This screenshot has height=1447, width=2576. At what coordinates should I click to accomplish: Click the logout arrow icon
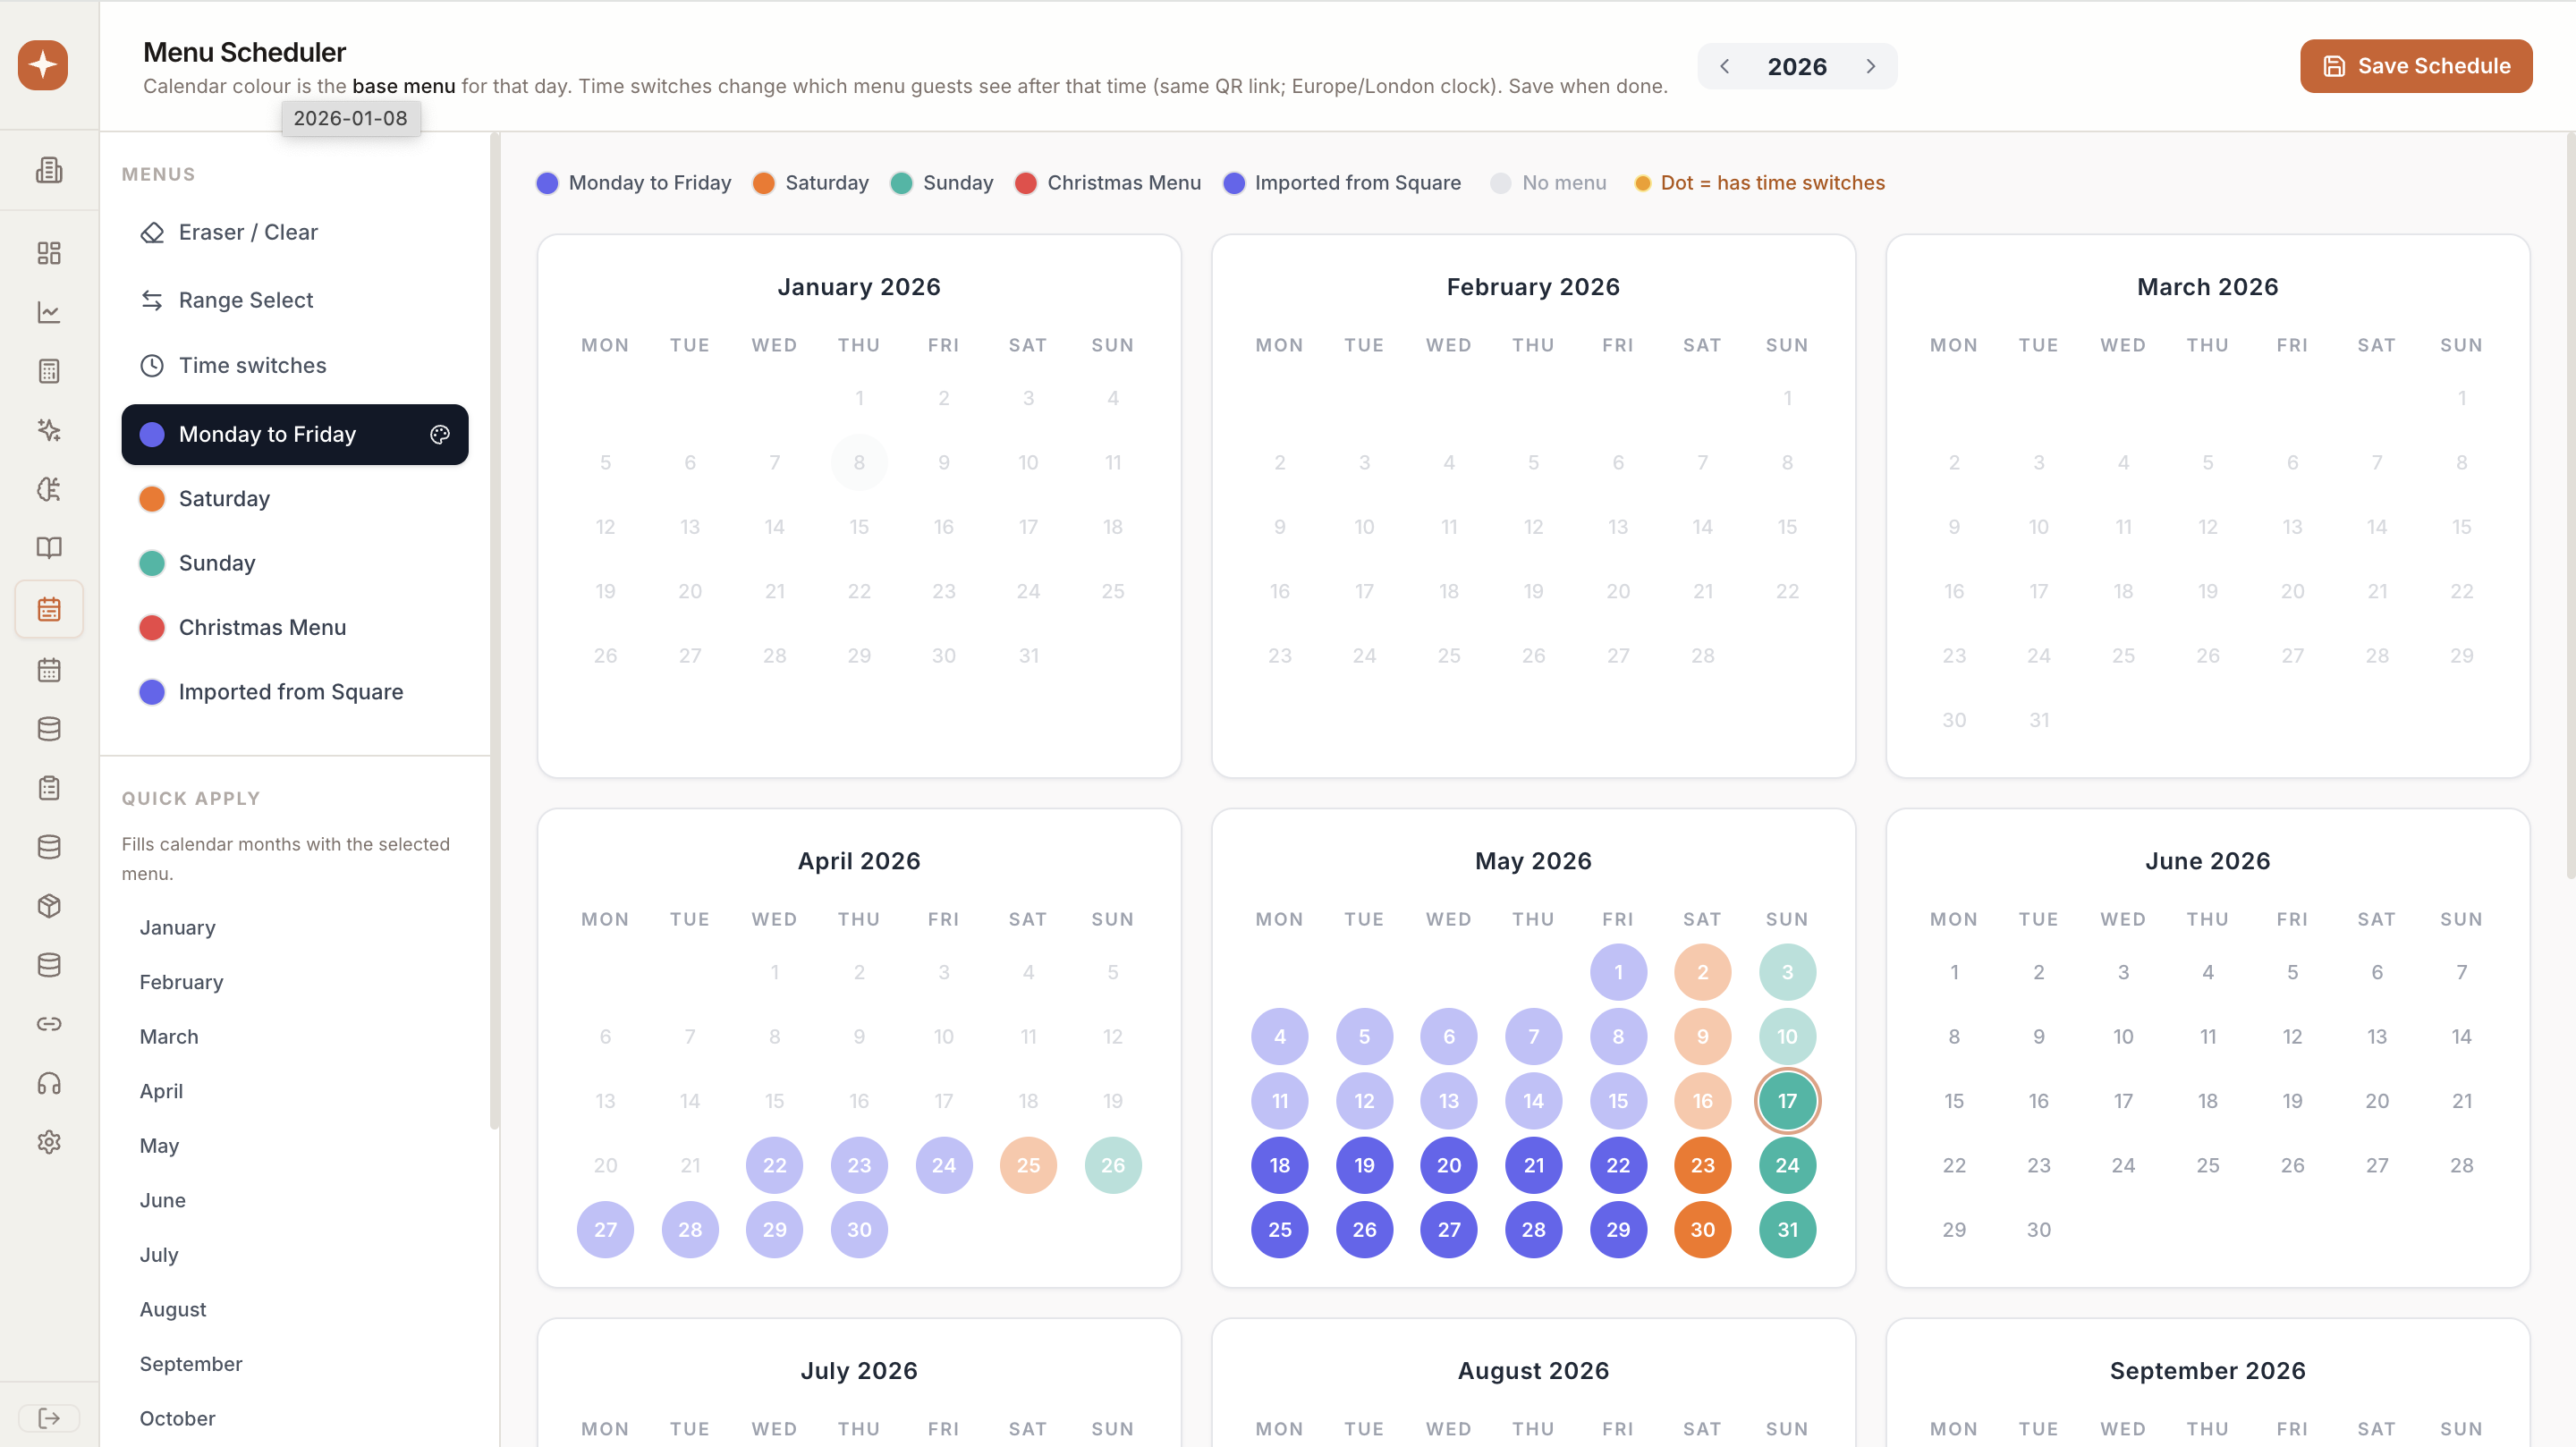pyautogui.click(x=49, y=1418)
